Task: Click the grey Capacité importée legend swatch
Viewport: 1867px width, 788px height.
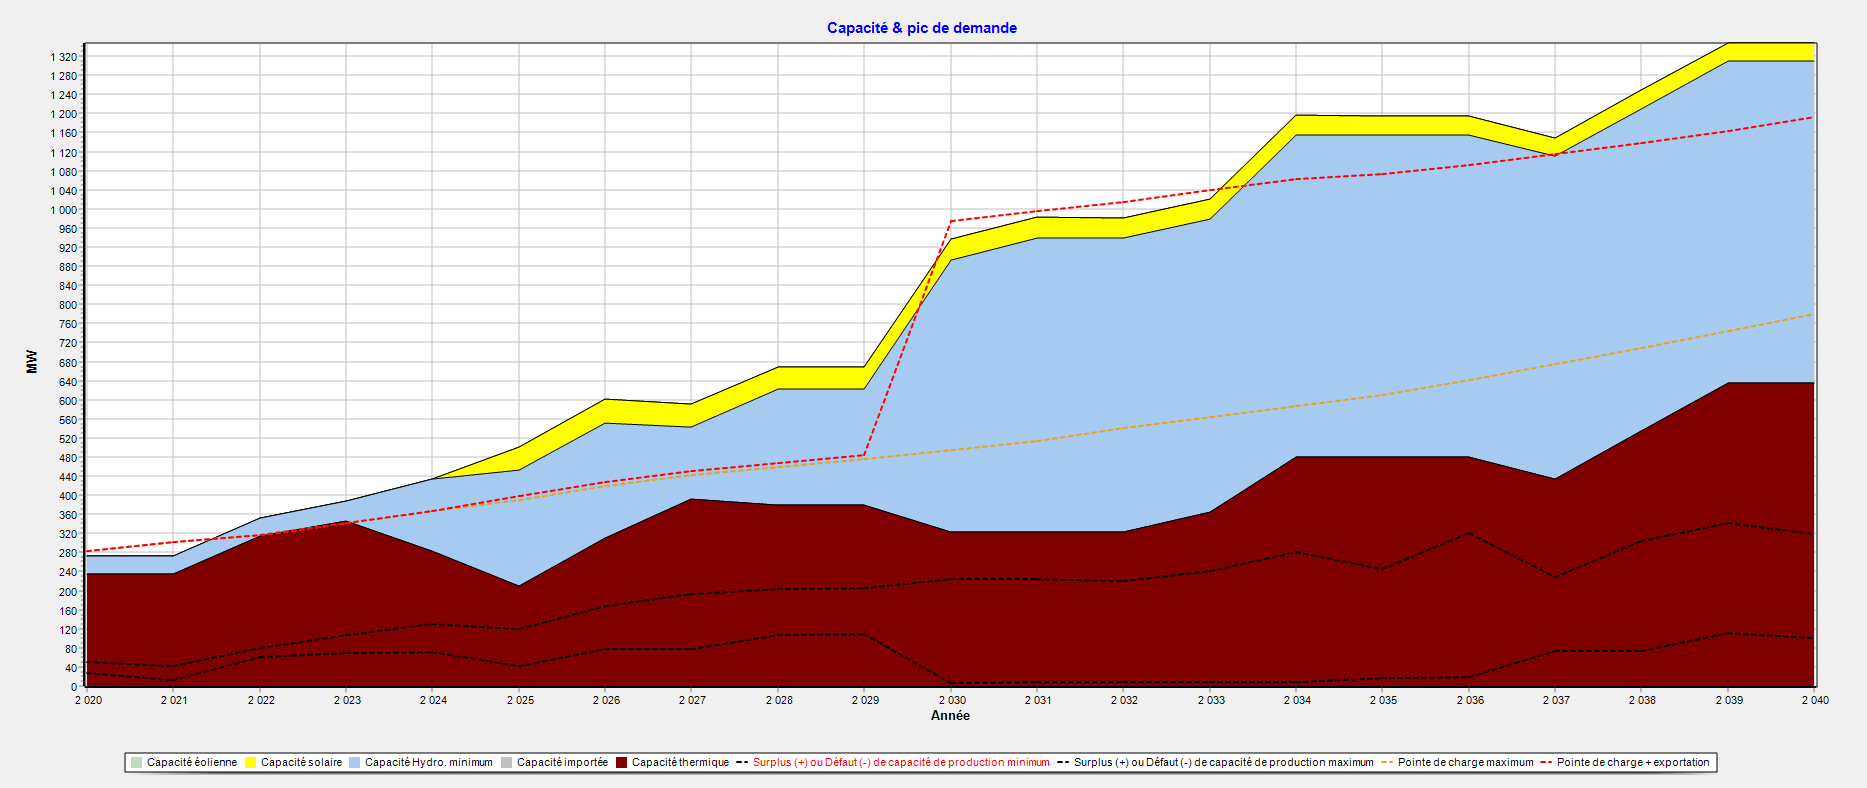Action: [506, 763]
